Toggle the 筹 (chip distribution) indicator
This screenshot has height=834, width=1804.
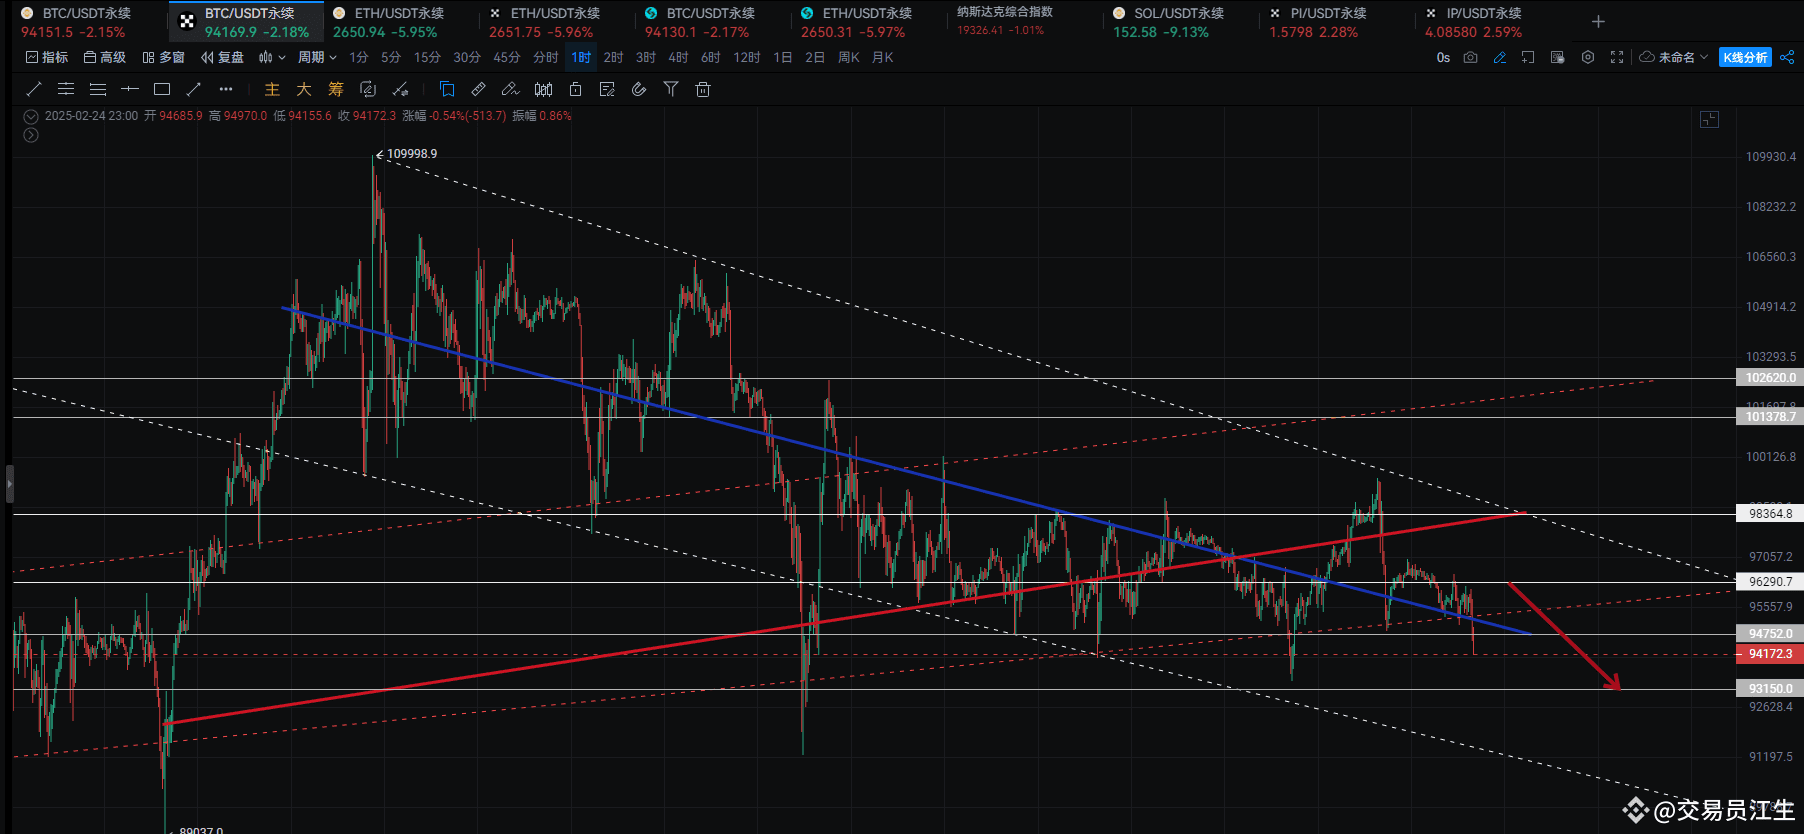(x=336, y=89)
